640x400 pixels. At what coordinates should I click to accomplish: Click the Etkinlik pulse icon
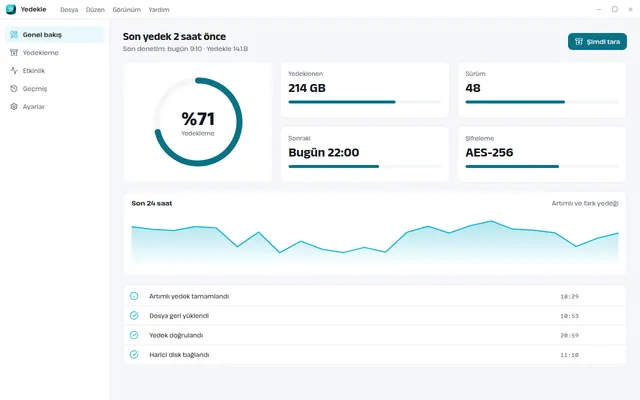point(14,71)
